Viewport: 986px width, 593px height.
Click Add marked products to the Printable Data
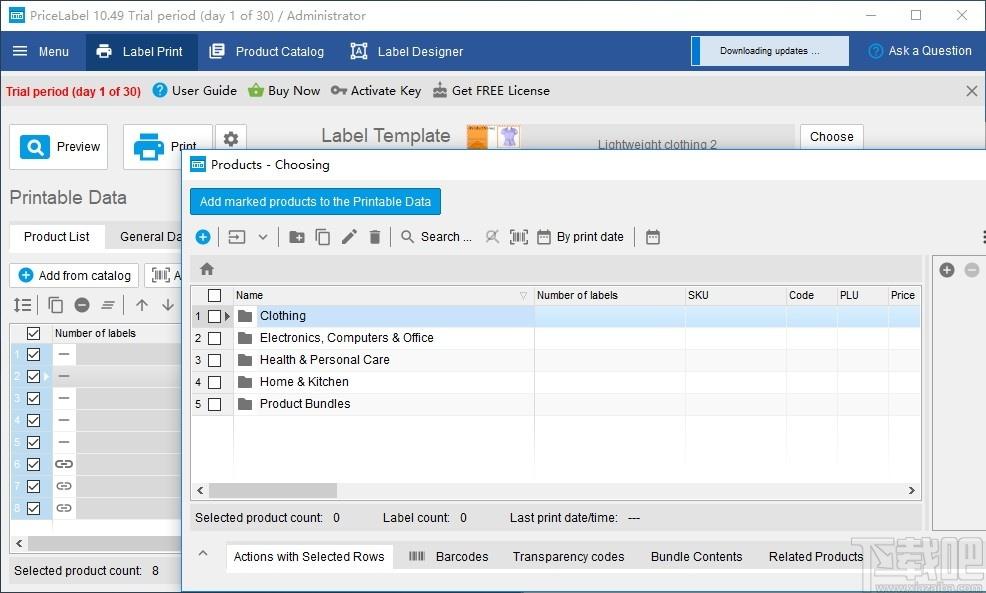click(315, 202)
